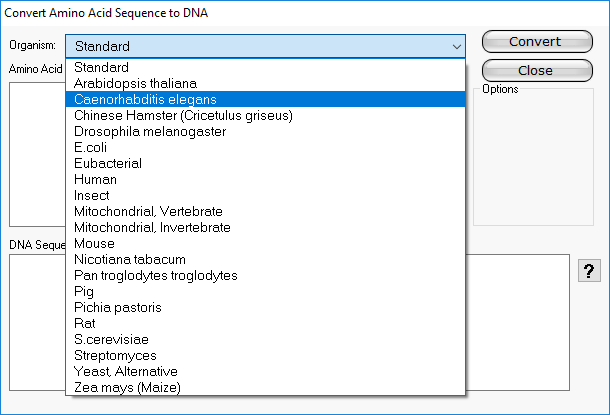Choose Pan troglodytes troglodytes
Screen dimensions: 610x415
pyautogui.click(x=156, y=275)
